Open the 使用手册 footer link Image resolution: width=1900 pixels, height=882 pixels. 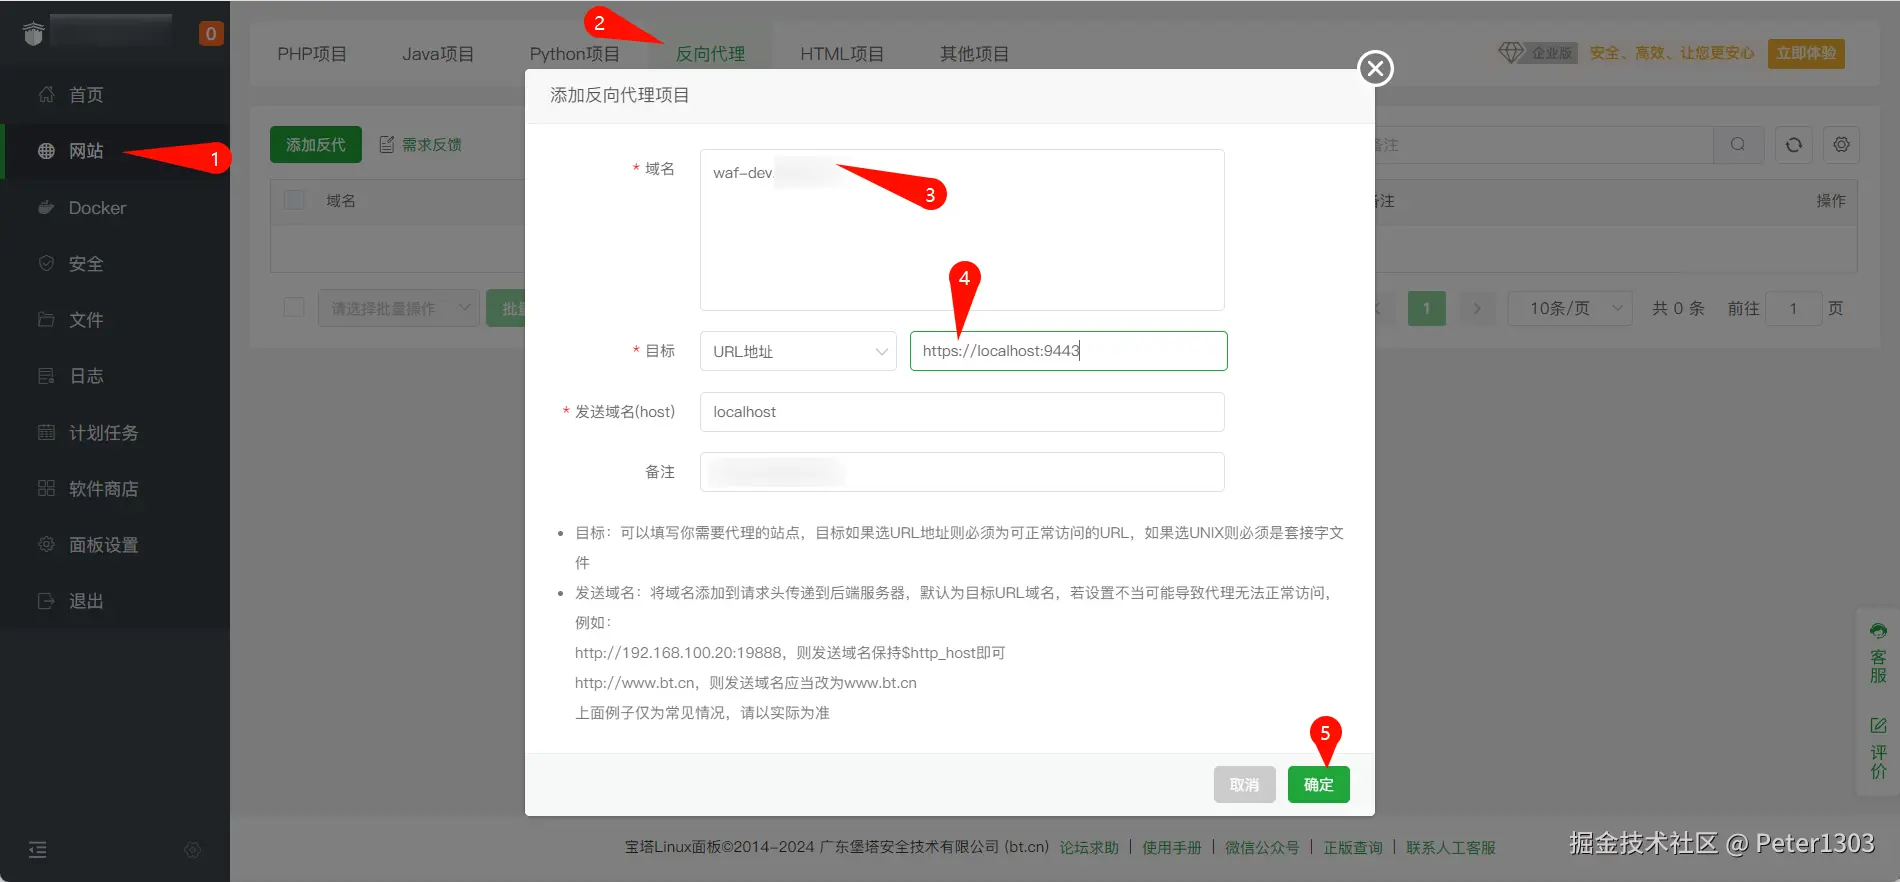click(x=1172, y=847)
